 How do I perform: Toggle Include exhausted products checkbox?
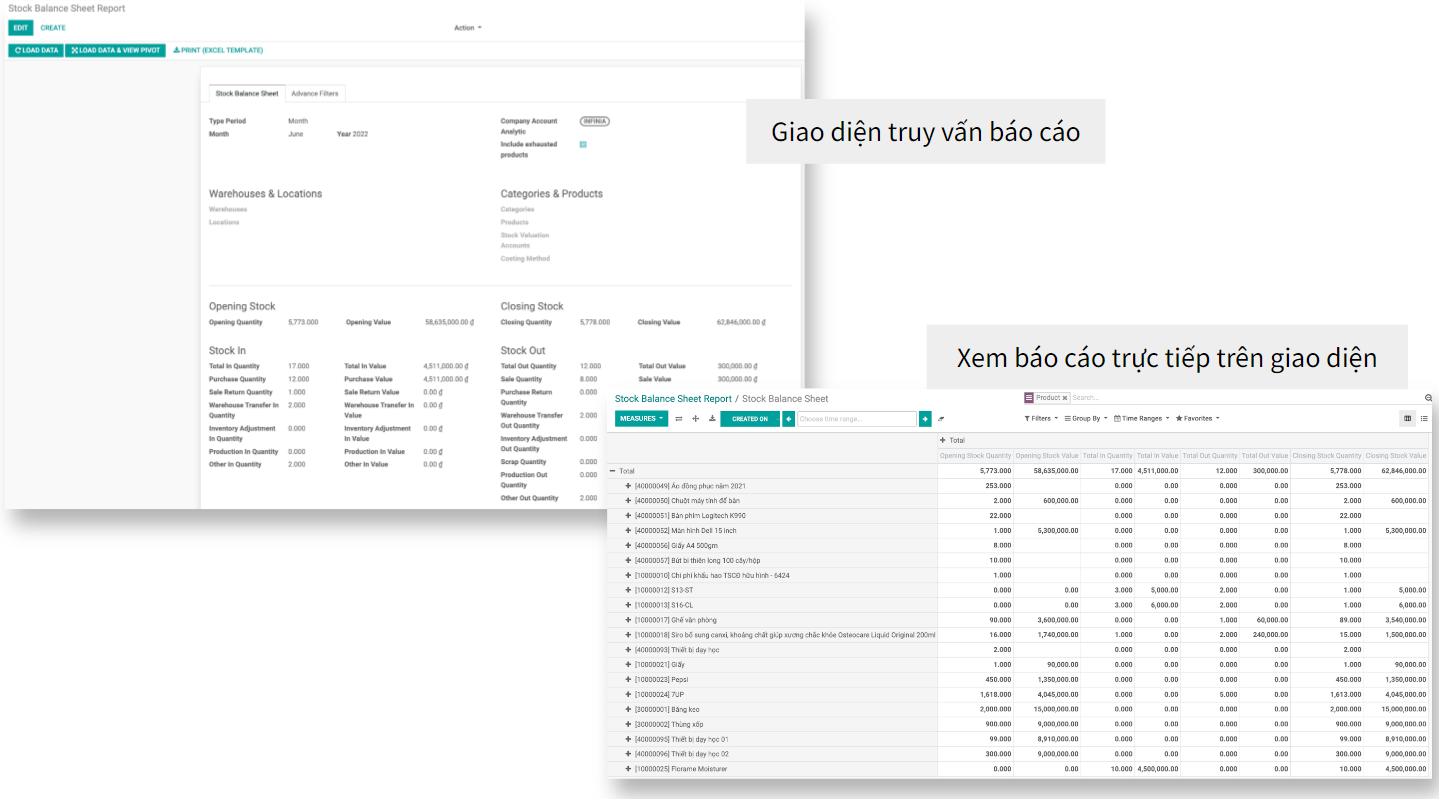point(583,144)
